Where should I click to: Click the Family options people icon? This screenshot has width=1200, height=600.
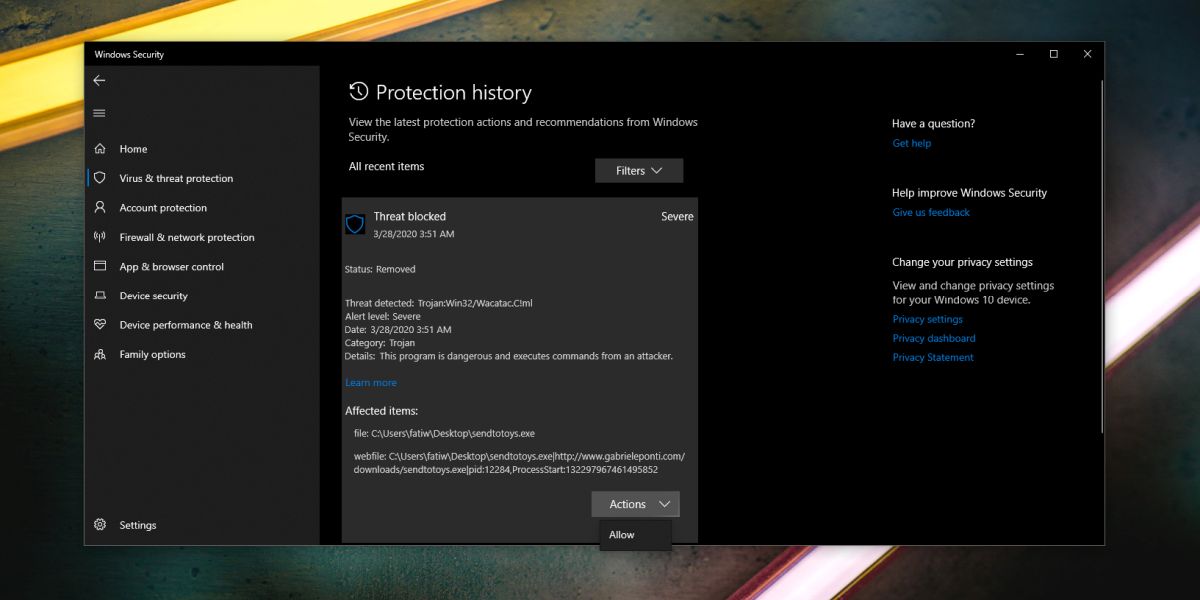(x=99, y=354)
